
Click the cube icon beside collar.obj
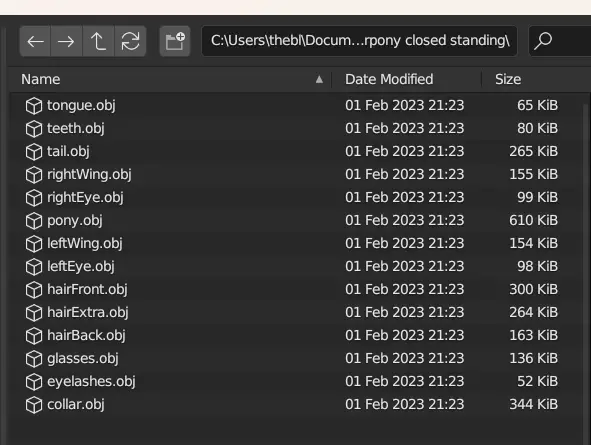(34, 405)
